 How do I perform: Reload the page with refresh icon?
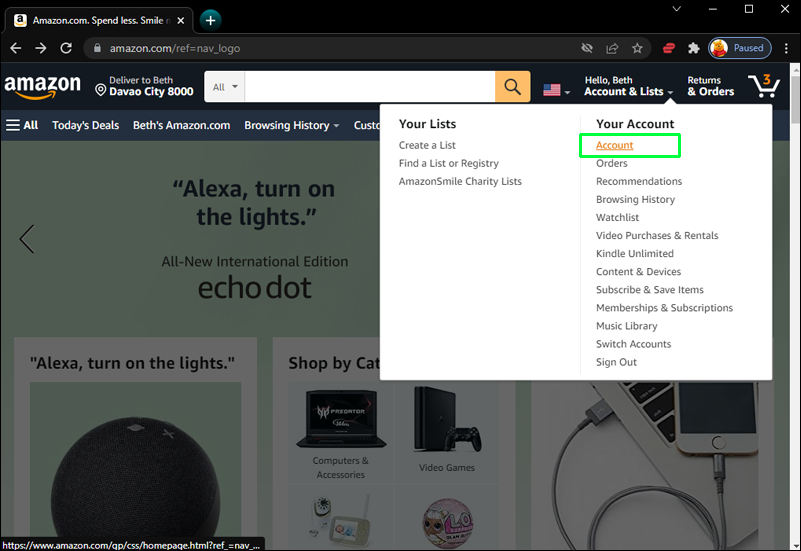[66, 49]
